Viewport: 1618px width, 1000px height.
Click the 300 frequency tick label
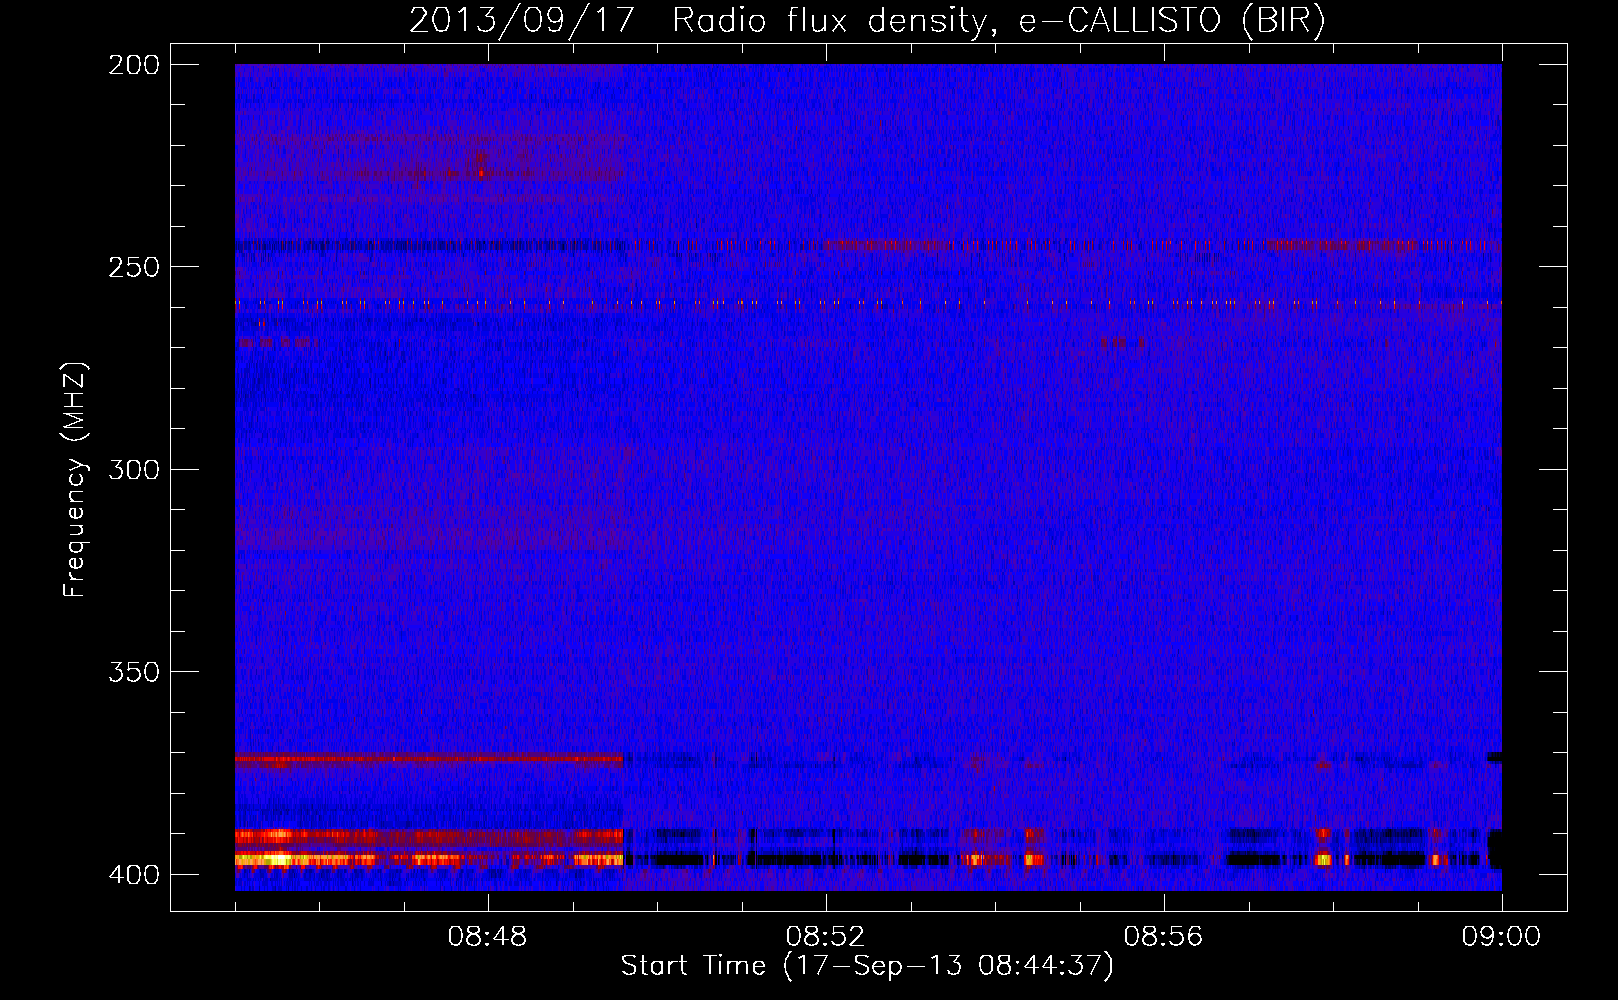[x=134, y=469]
